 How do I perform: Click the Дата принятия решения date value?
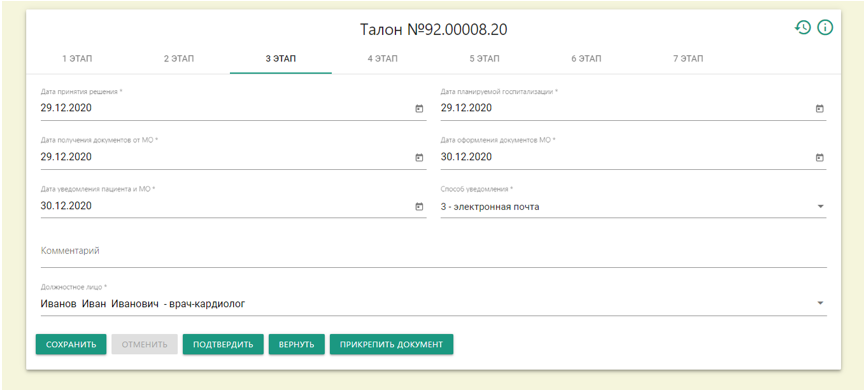click(x=66, y=109)
